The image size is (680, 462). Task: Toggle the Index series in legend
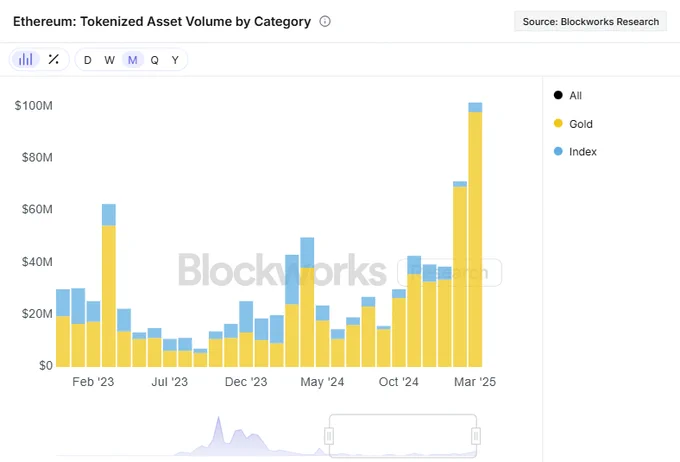(x=575, y=151)
